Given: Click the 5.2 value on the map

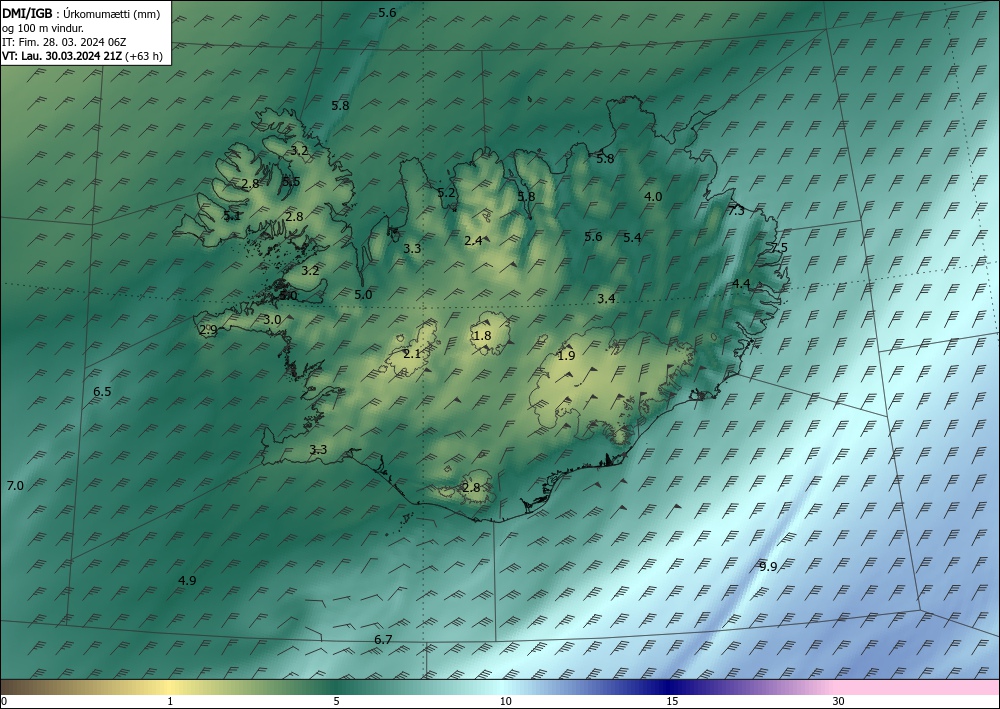Looking at the screenshot, I should (x=446, y=192).
